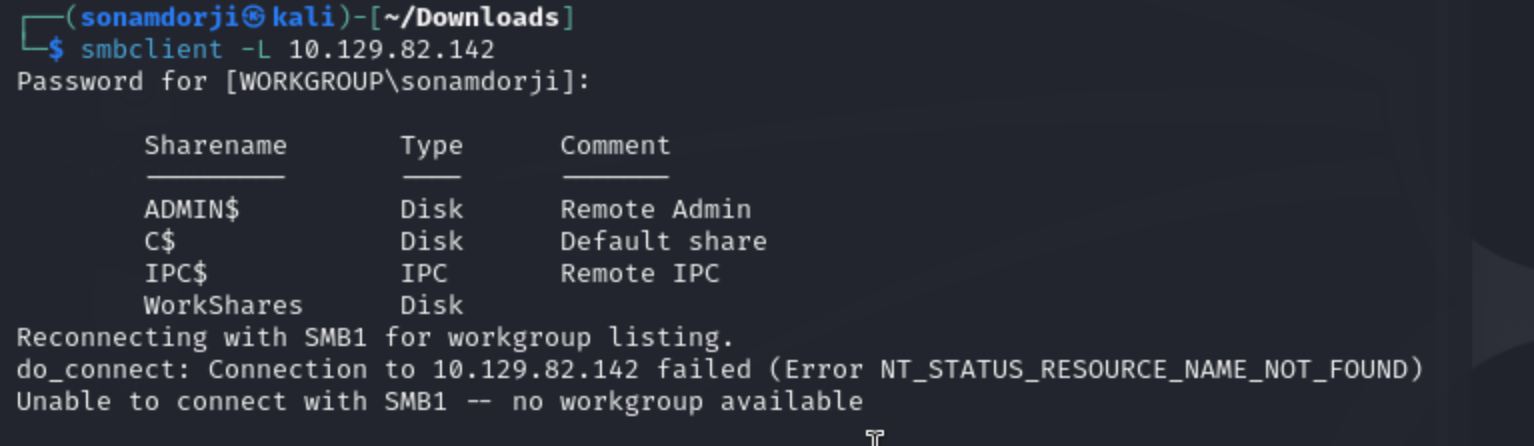The width and height of the screenshot is (1534, 446).
Task: Click the Remote Admin comment text
Action: [x=655, y=209]
